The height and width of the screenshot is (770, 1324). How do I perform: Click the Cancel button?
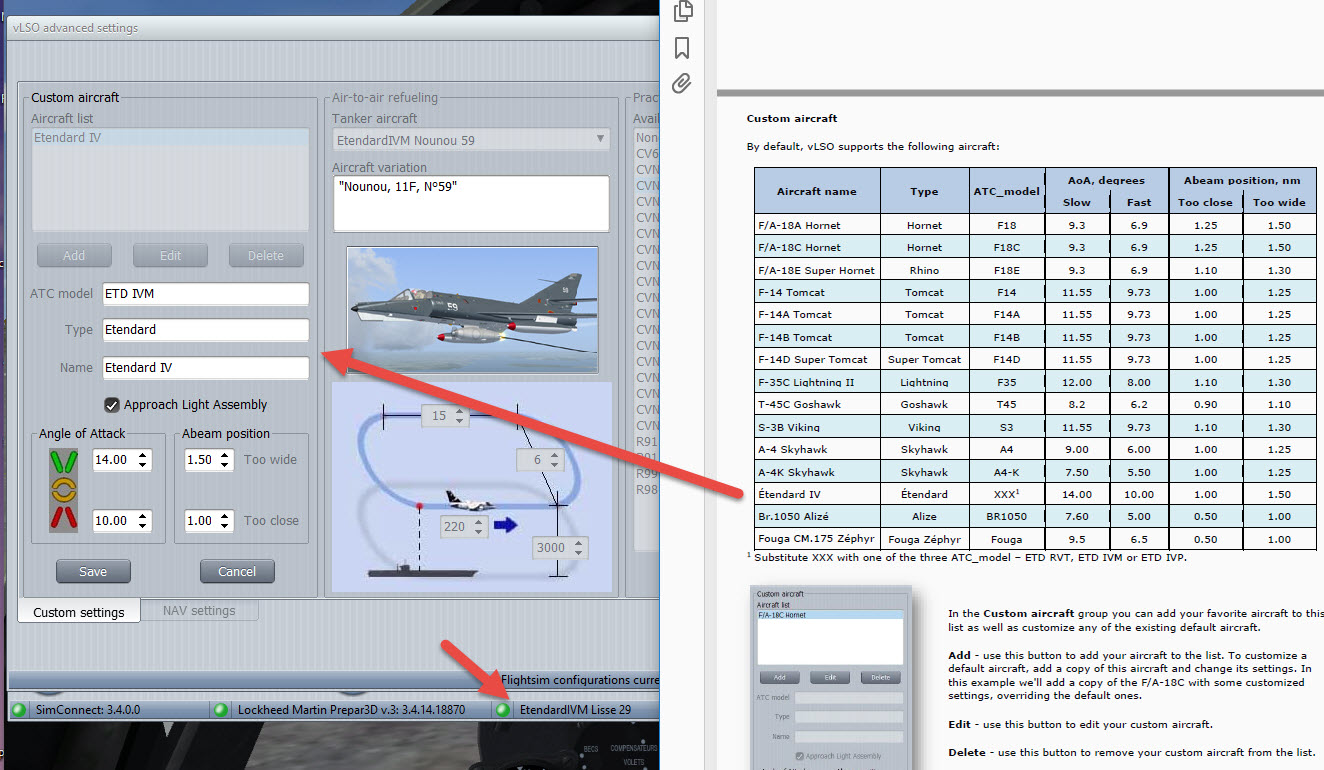click(237, 572)
